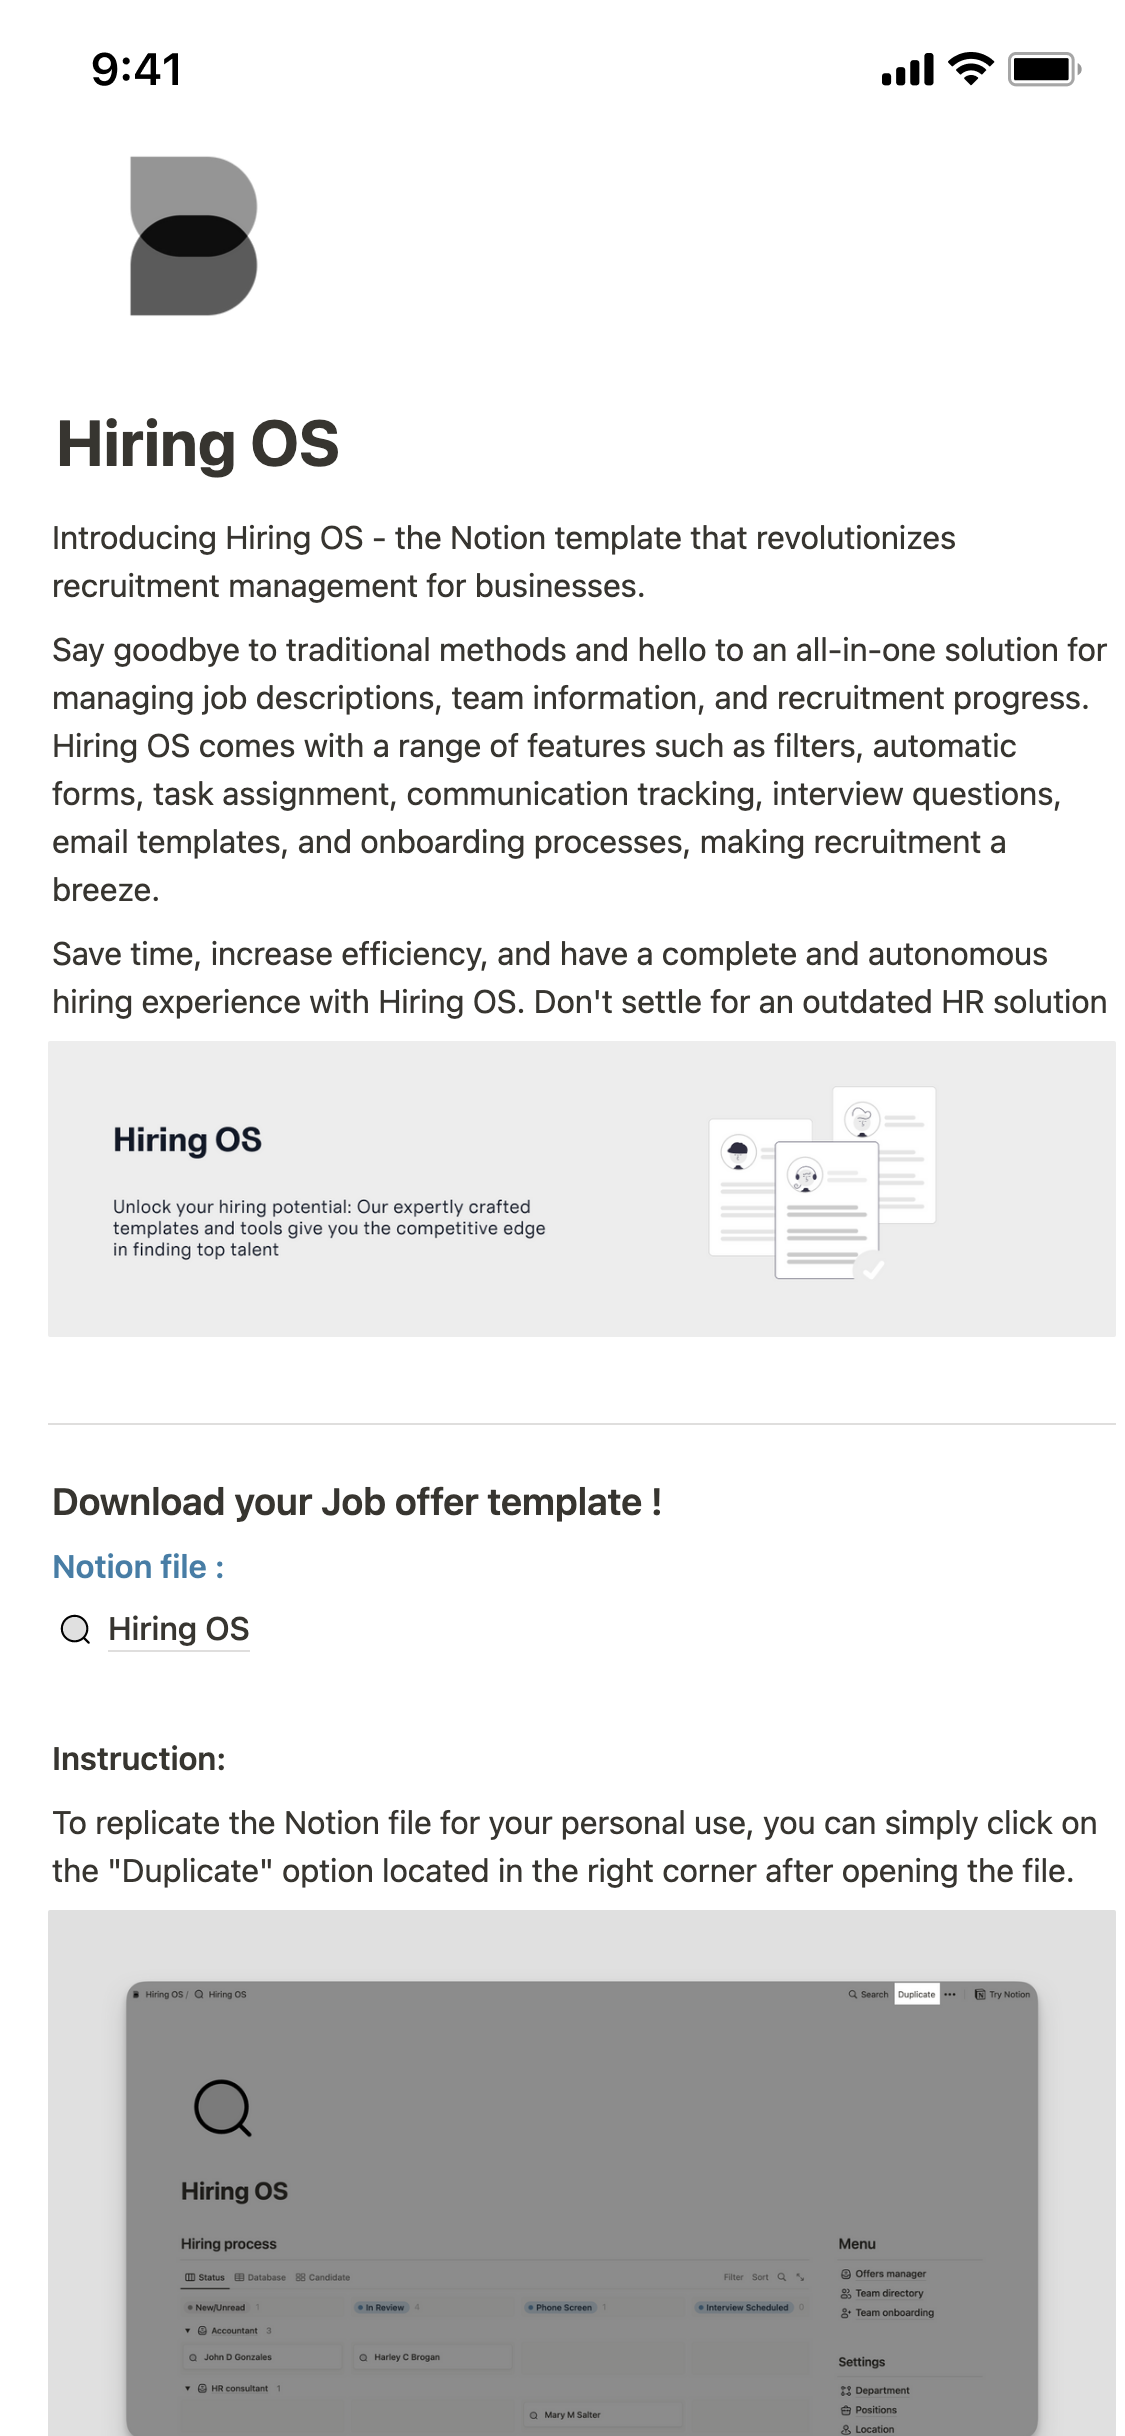The height and width of the screenshot is (2436, 1125).
Task: Open the Hiring OS Notion file link
Action: pyautogui.click(x=178, y=1629)
